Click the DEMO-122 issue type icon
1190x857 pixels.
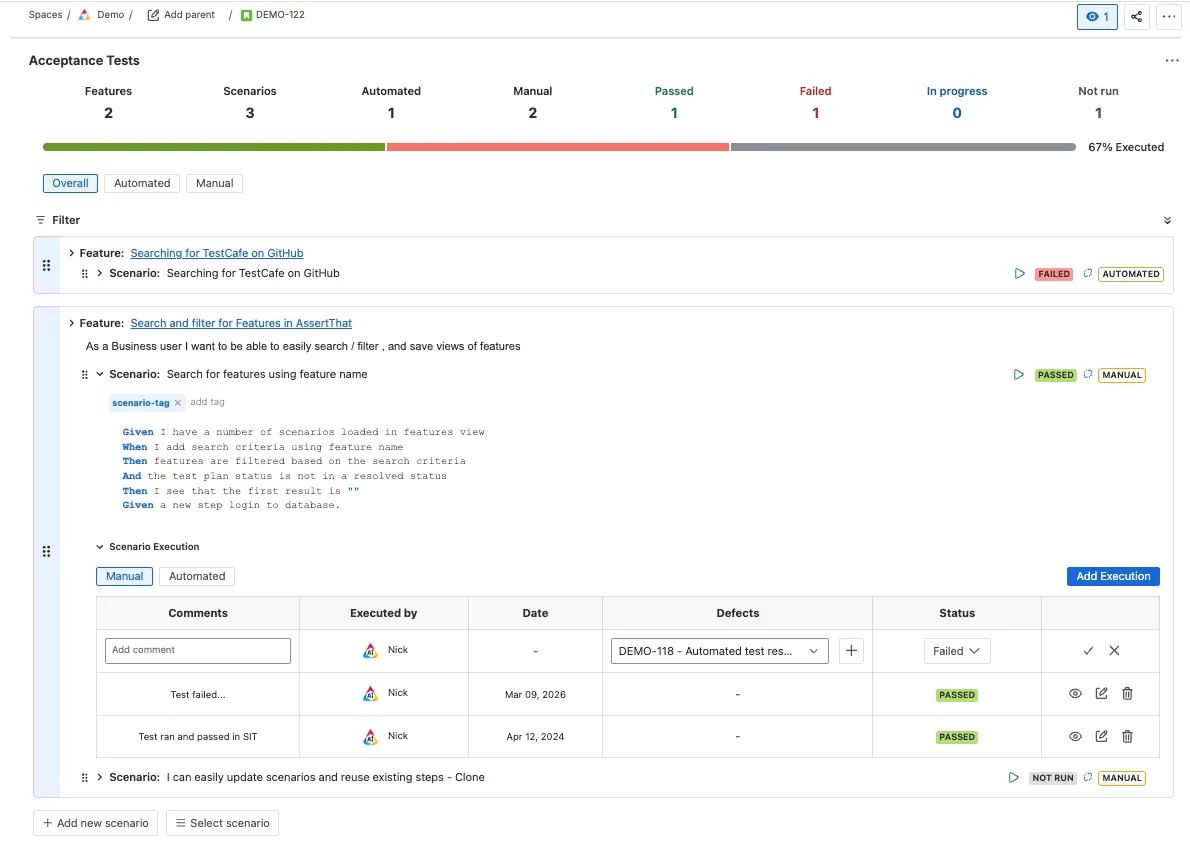point(246,15)
